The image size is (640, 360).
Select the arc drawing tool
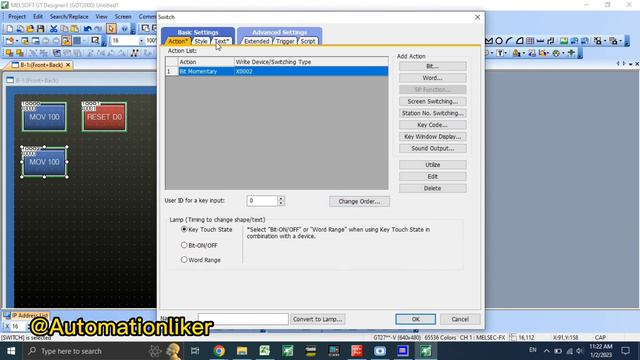click(509, 41)
